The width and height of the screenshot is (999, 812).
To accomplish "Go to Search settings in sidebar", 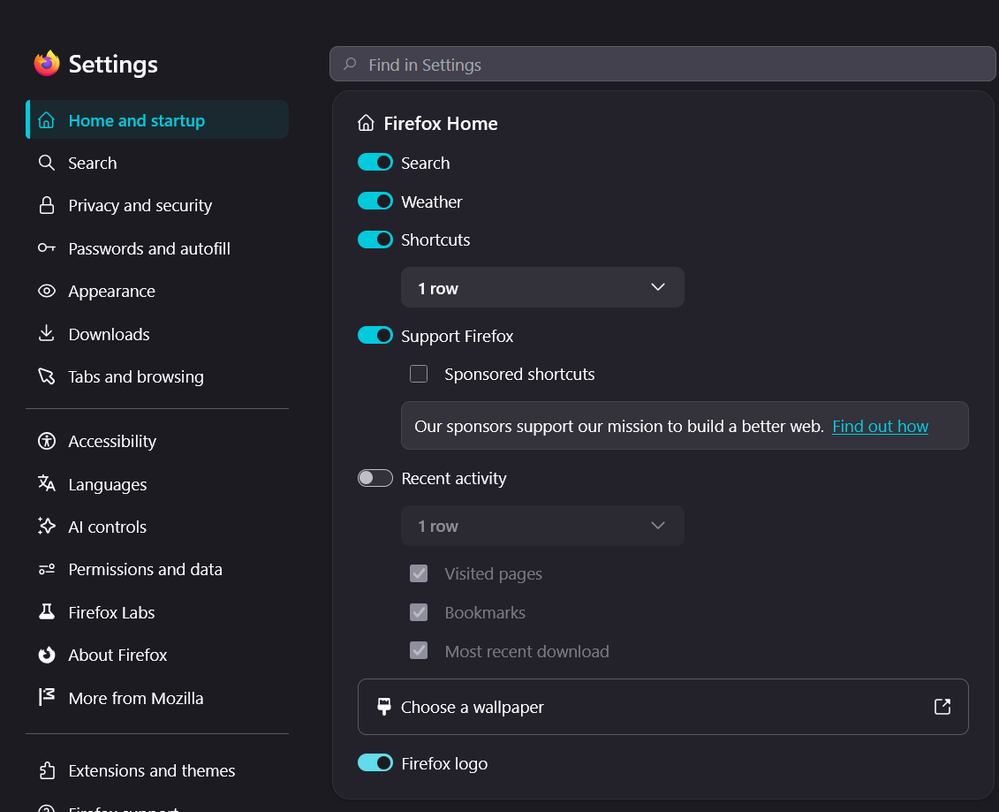I will (157, 163).
